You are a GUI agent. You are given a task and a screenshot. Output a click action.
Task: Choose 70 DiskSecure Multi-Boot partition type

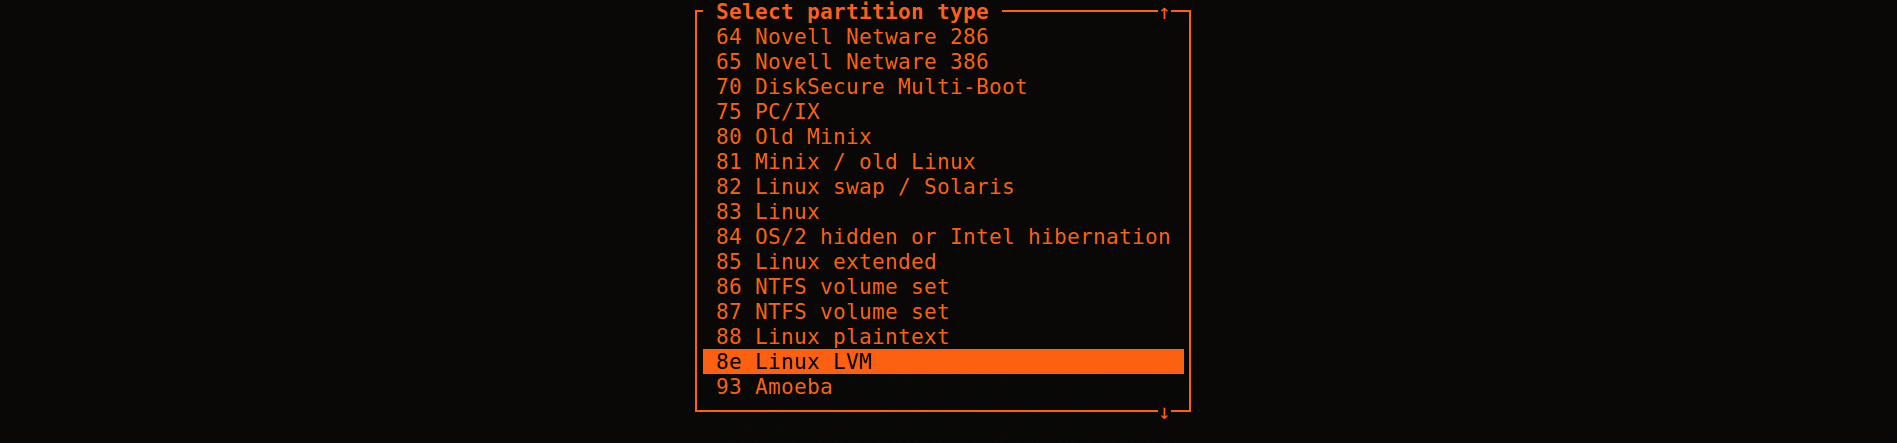pyautogui.click(x=943, y=87)
